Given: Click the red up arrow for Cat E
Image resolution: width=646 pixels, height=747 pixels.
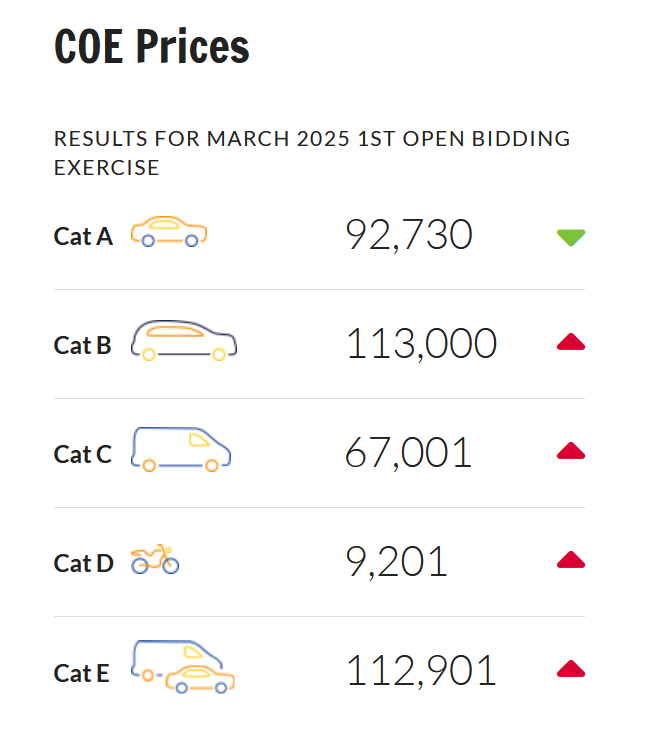Looking at the screenshot, I should (571, 668).
